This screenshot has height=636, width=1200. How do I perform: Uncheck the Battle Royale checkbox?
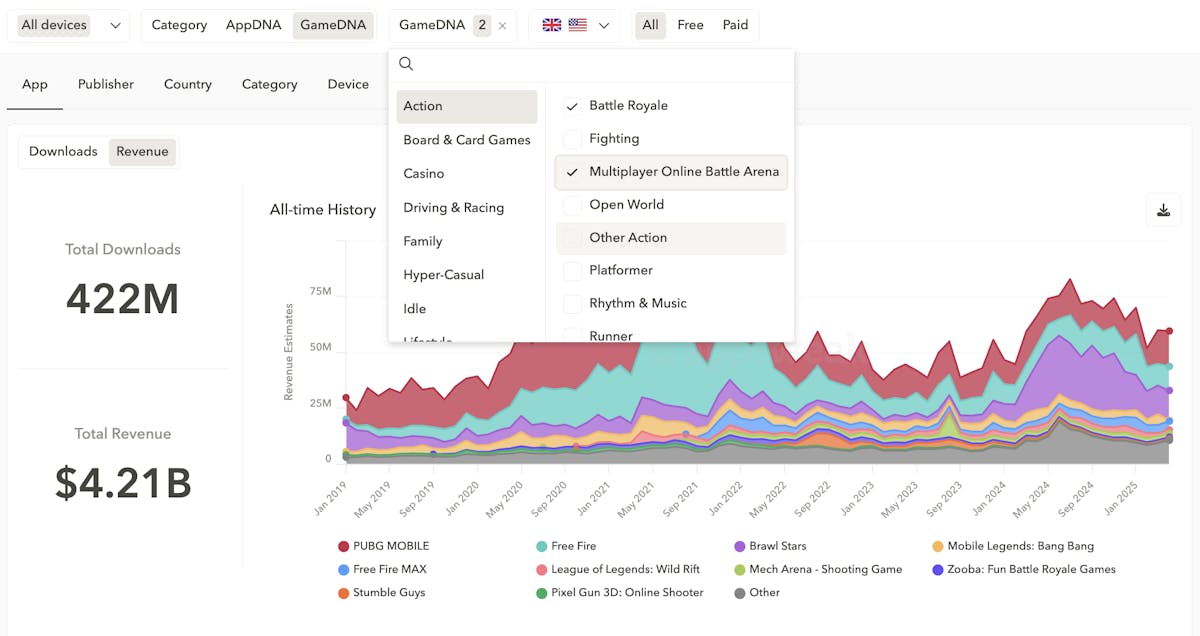click(x=572, y=106)
